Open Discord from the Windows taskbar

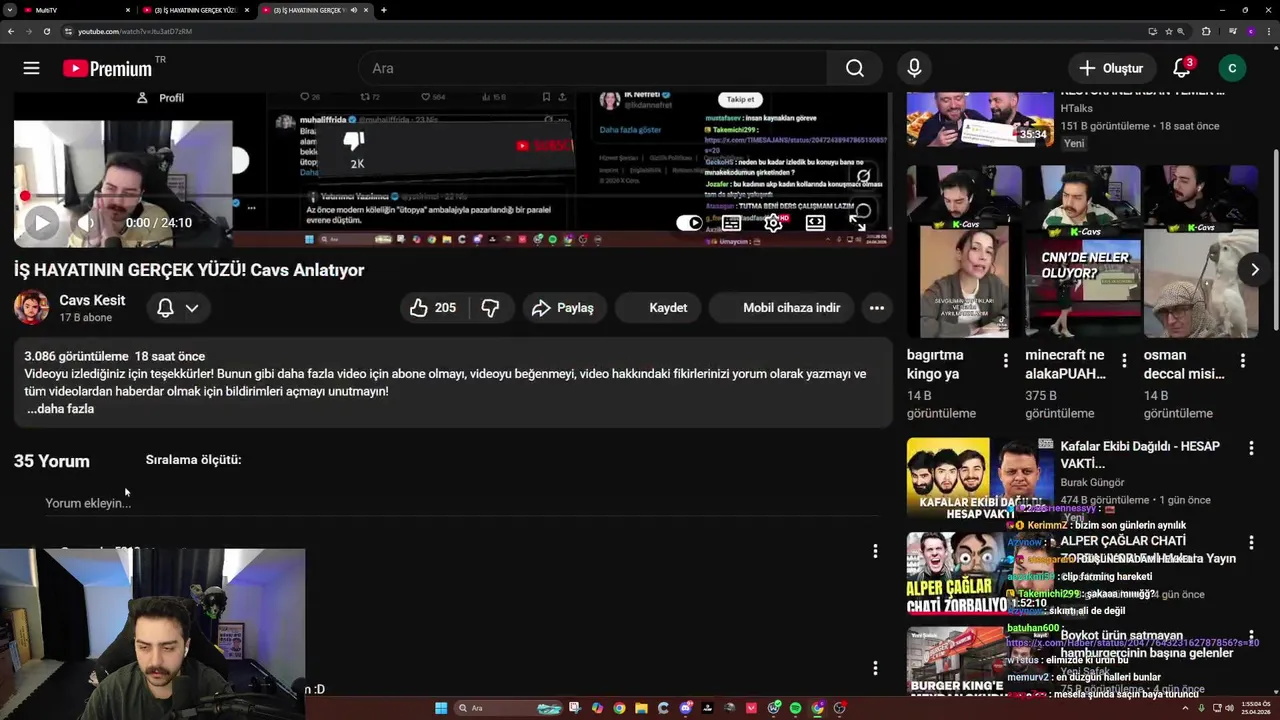(x=685, y=708)
